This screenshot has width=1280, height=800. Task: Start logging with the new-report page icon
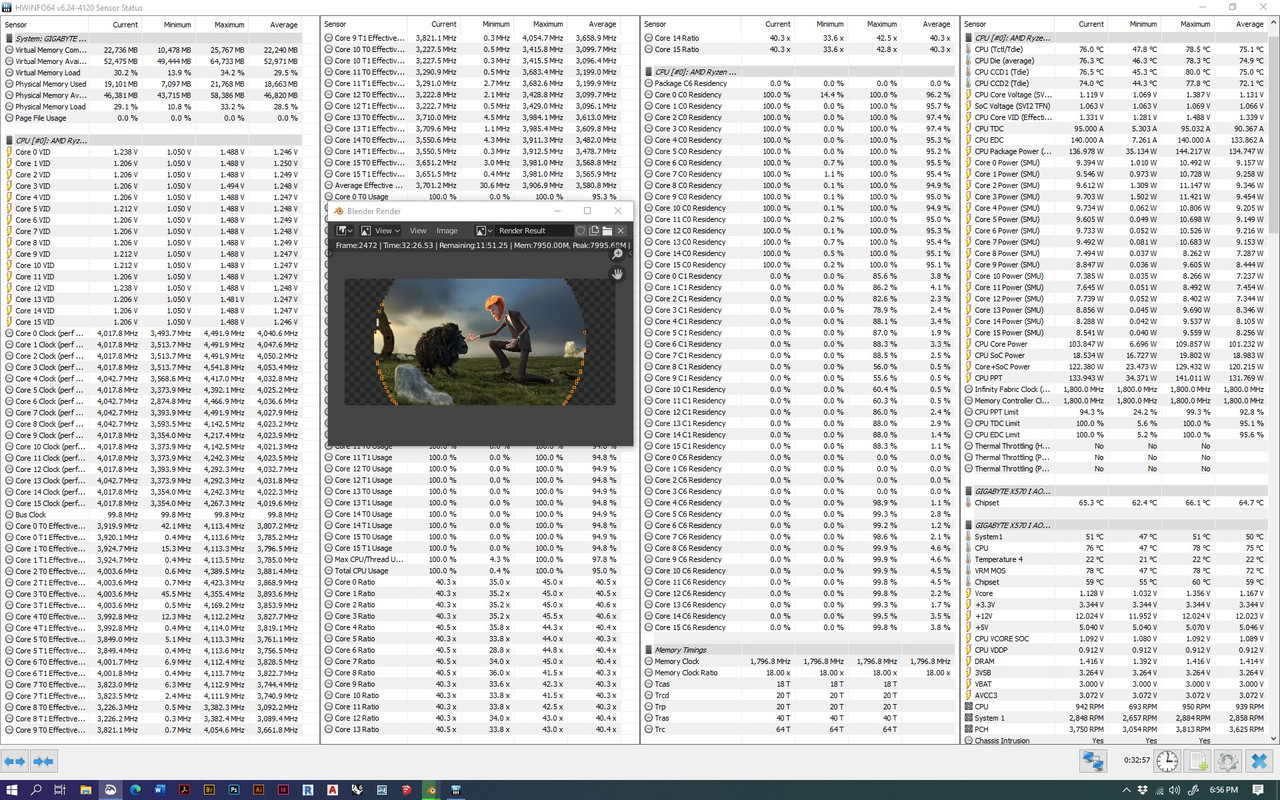1197,760
